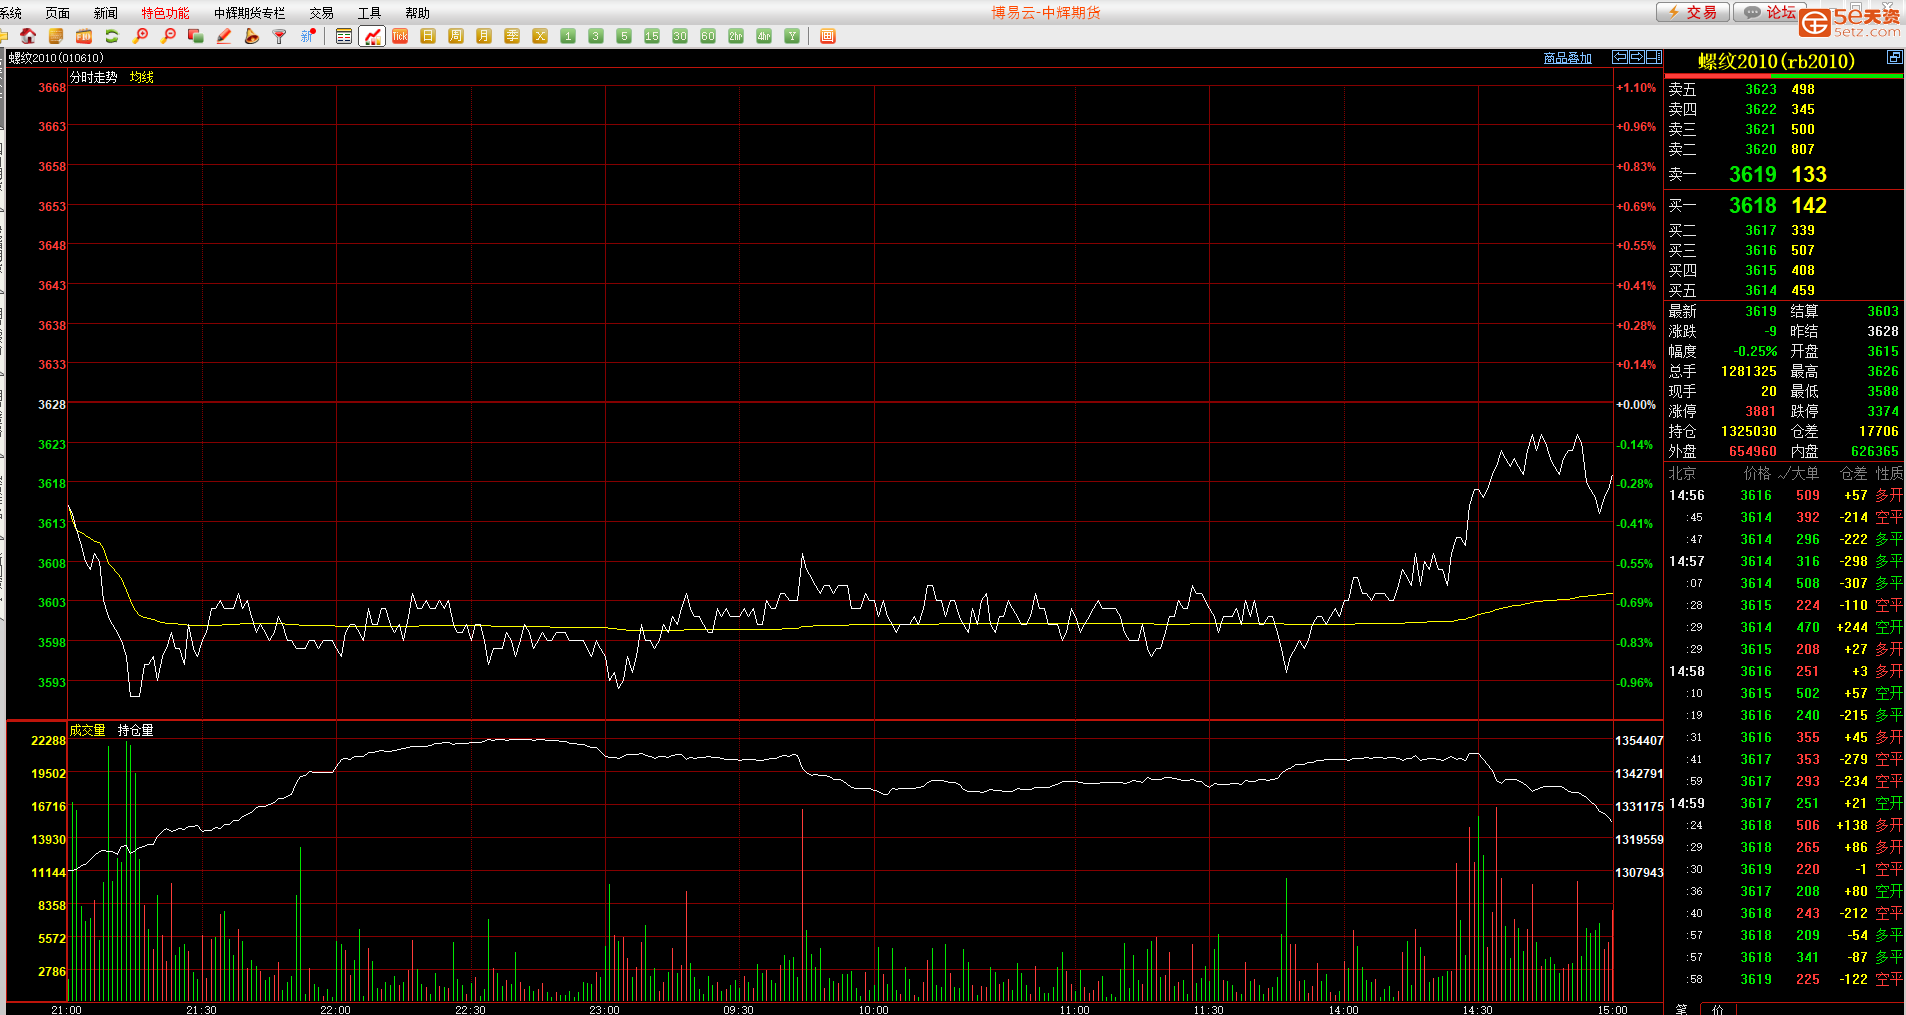Click the left arrow navigation icon
Image resolution: width=1906 pixels, height=1015 pixels.
click(x=1620, y=57)
